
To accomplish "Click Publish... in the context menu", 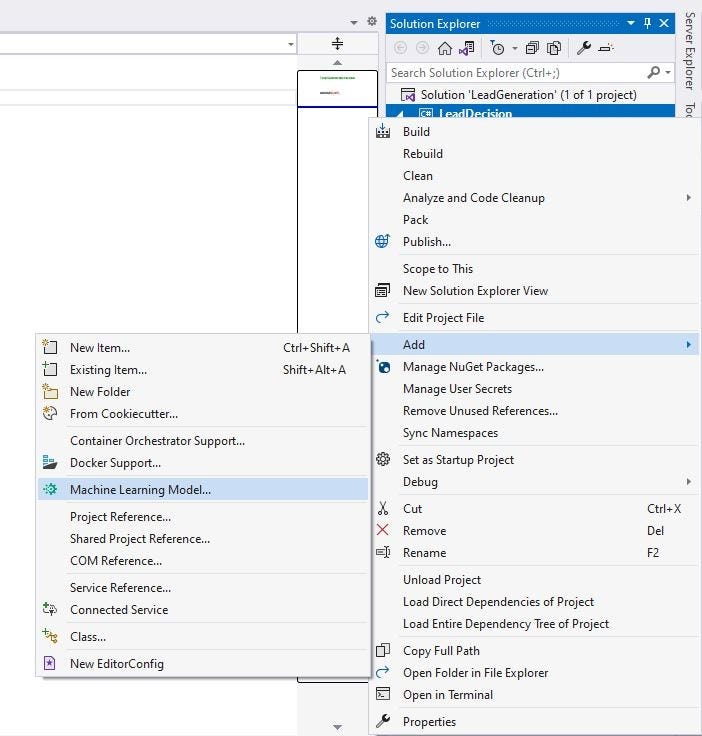I will click(534, 242).
